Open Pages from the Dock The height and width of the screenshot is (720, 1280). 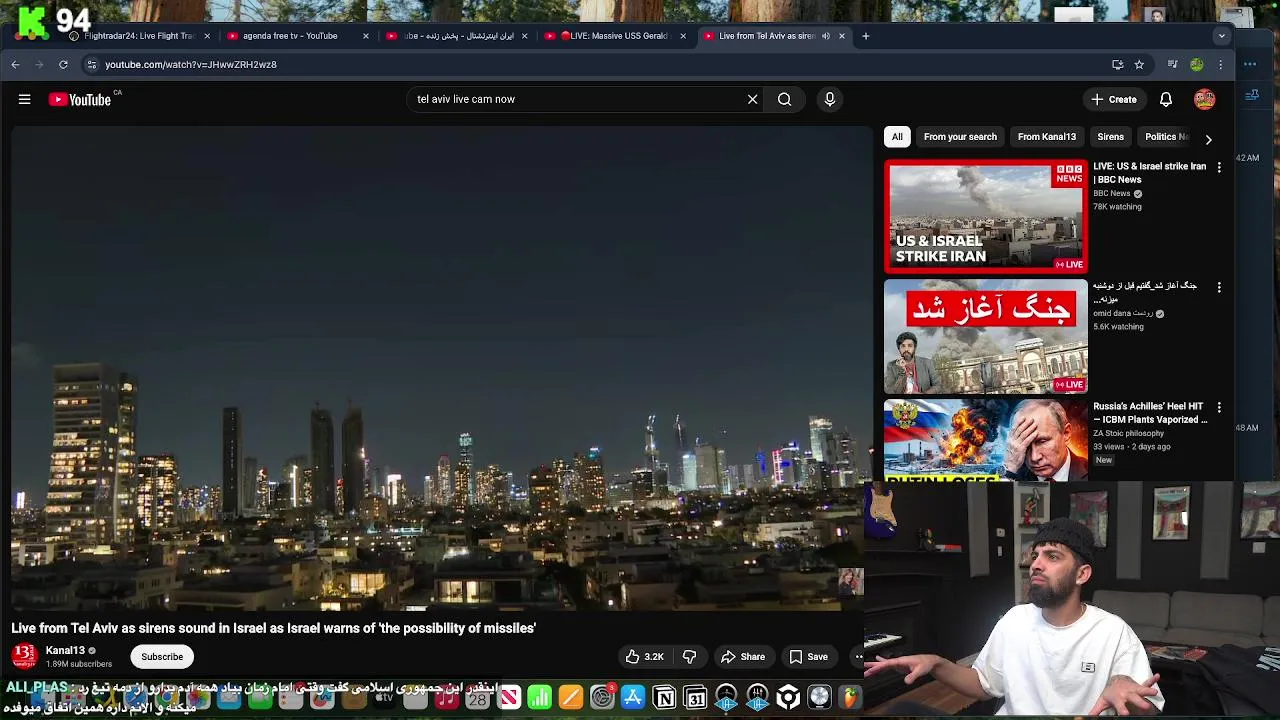point(571,697)
